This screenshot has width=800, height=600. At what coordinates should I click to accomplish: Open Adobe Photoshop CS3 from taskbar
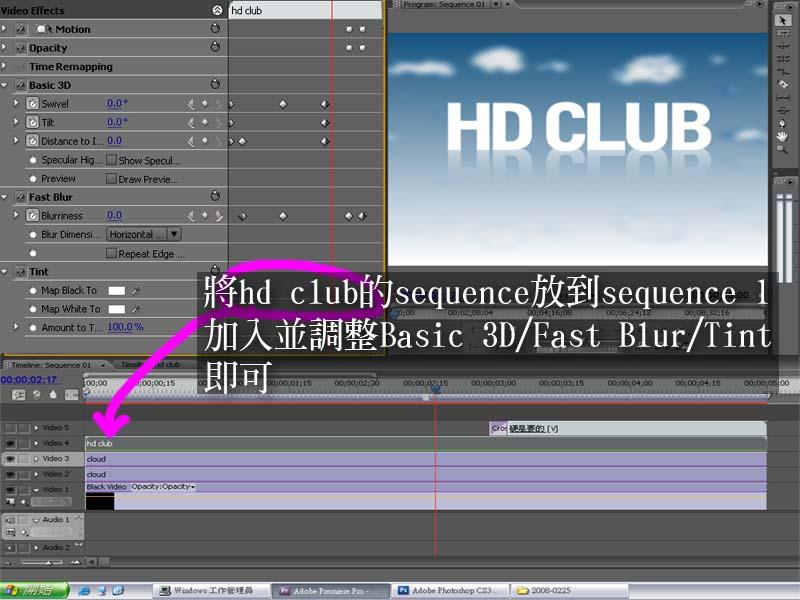click(x=452, y=591)
